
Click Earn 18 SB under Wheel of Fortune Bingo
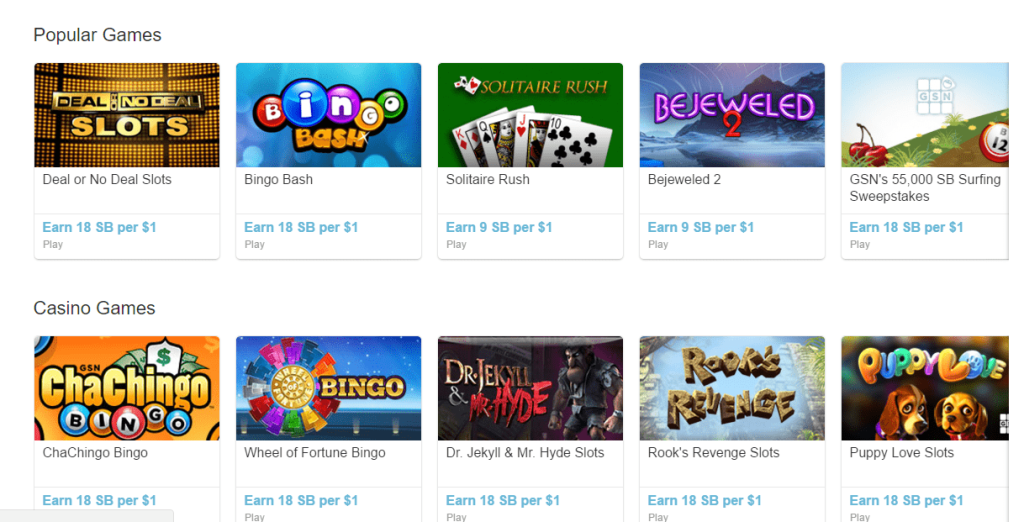coord(301,500)
